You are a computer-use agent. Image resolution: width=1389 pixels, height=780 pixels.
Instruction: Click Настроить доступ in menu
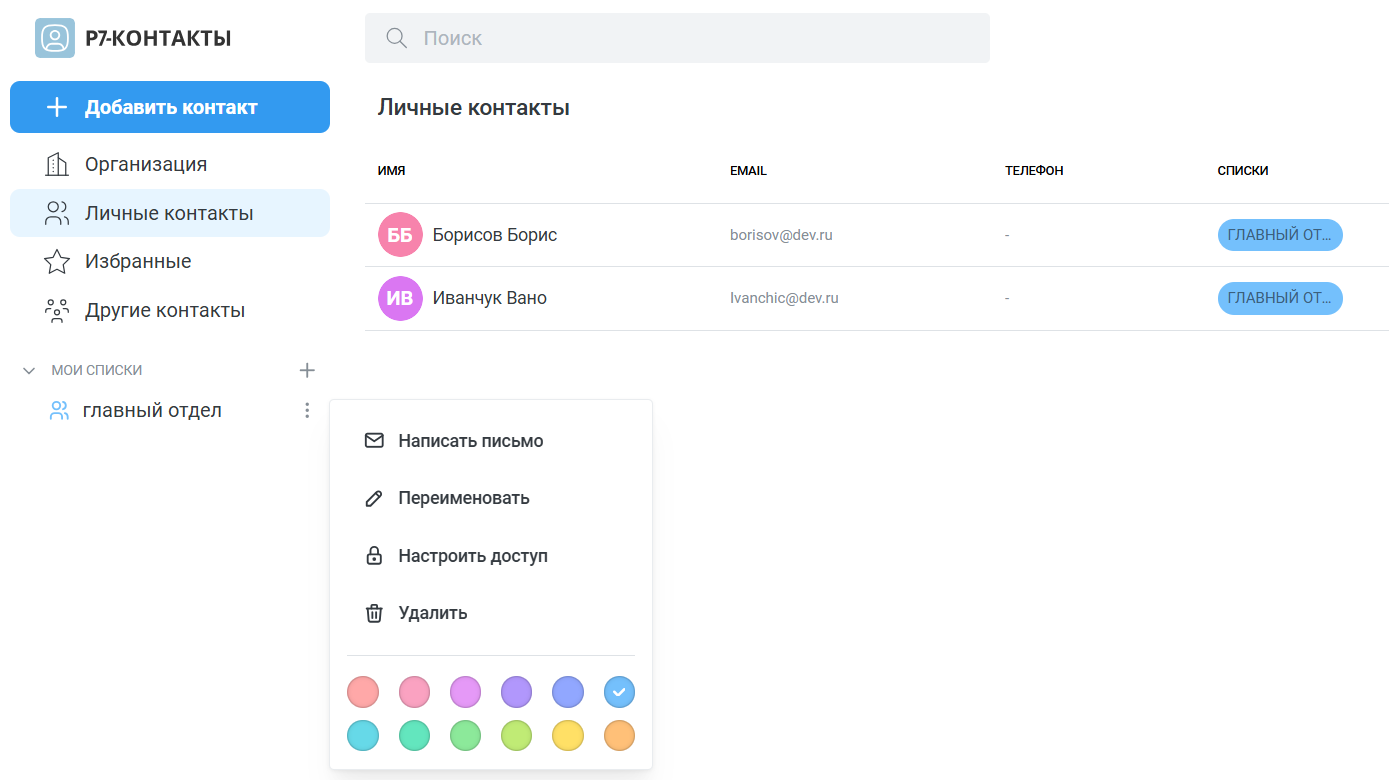click(x=472, y=556)
